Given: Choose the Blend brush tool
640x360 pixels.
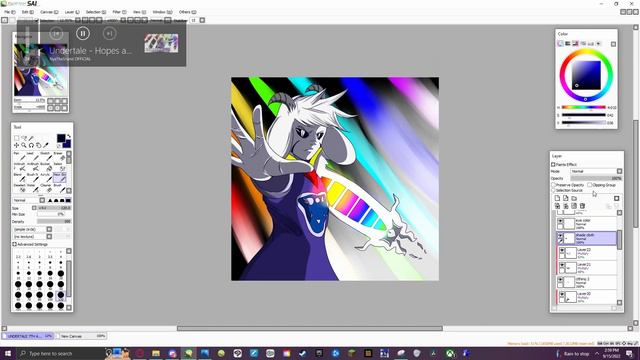Looking at the screenshot, I should pos(20,178).
